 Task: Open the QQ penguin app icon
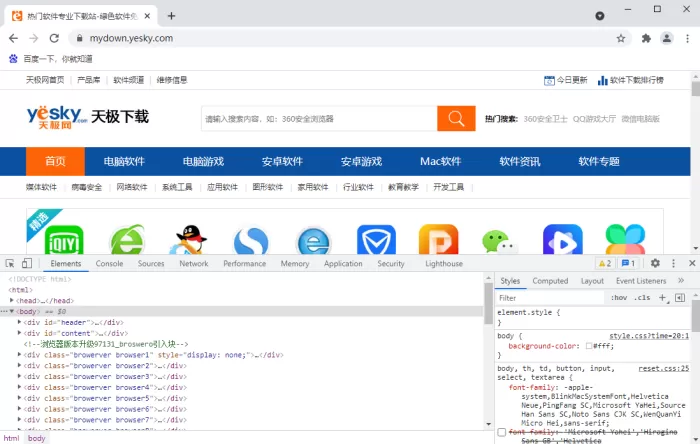(x=188, y=240)
